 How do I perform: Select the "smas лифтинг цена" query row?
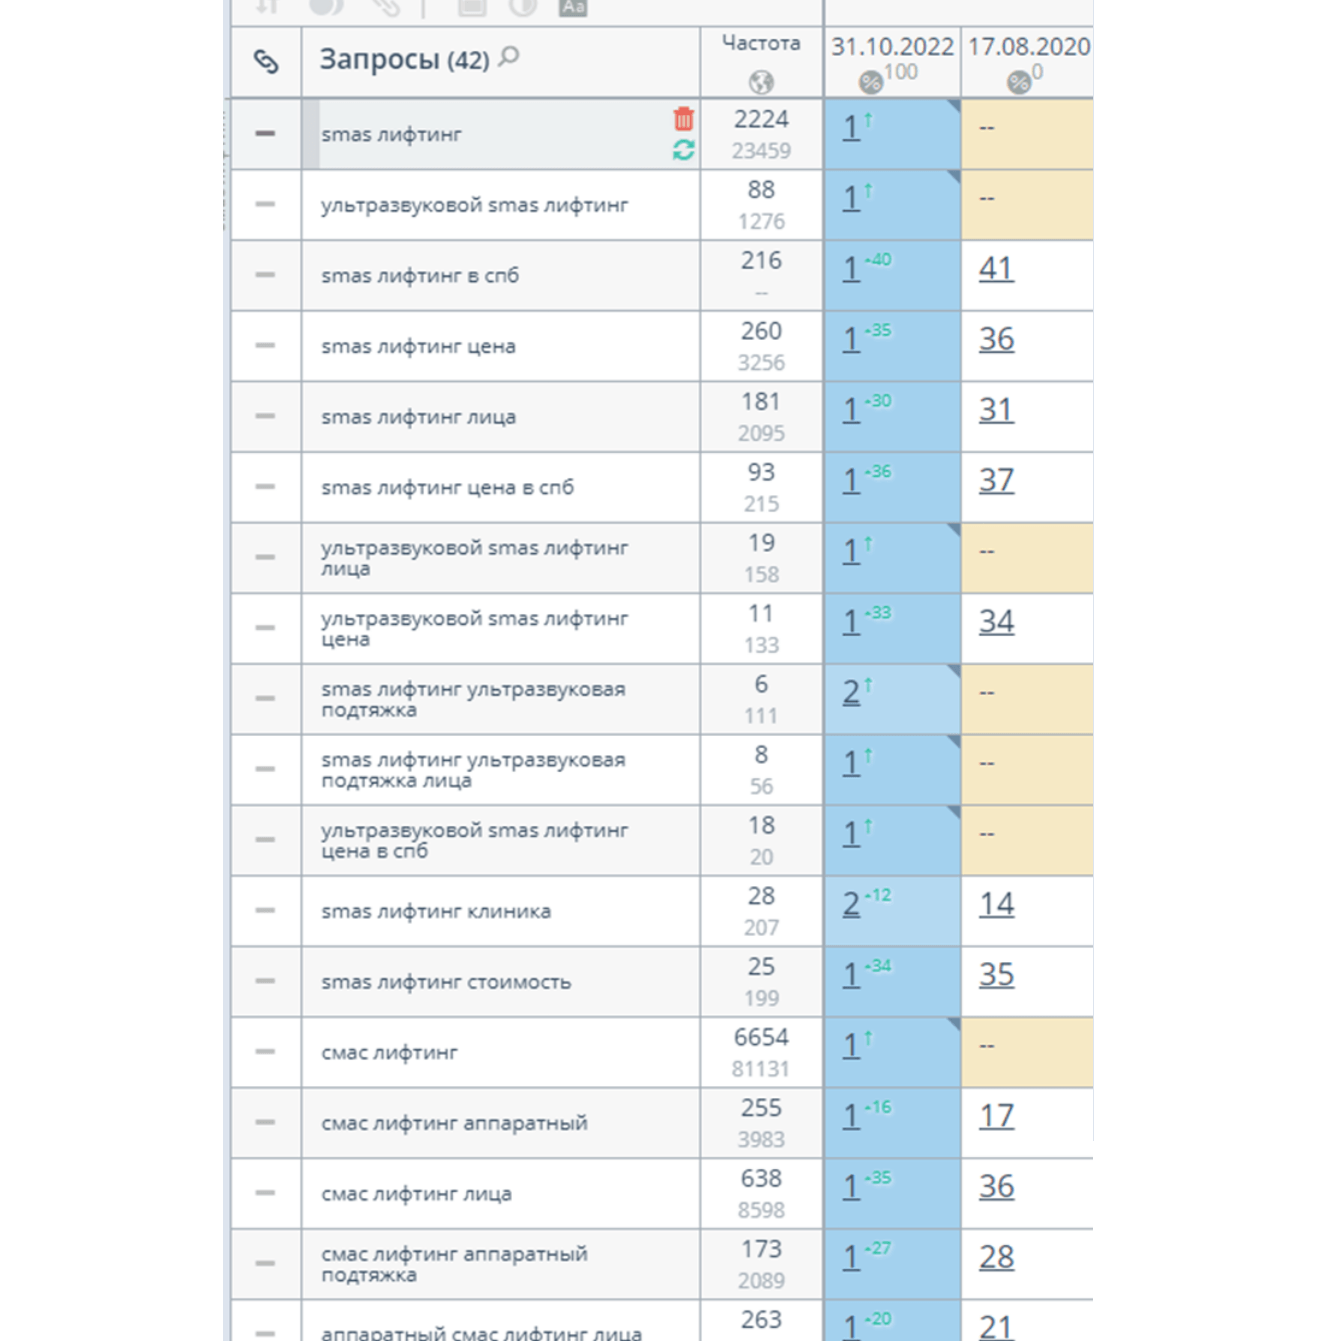(x=418, y=346)
